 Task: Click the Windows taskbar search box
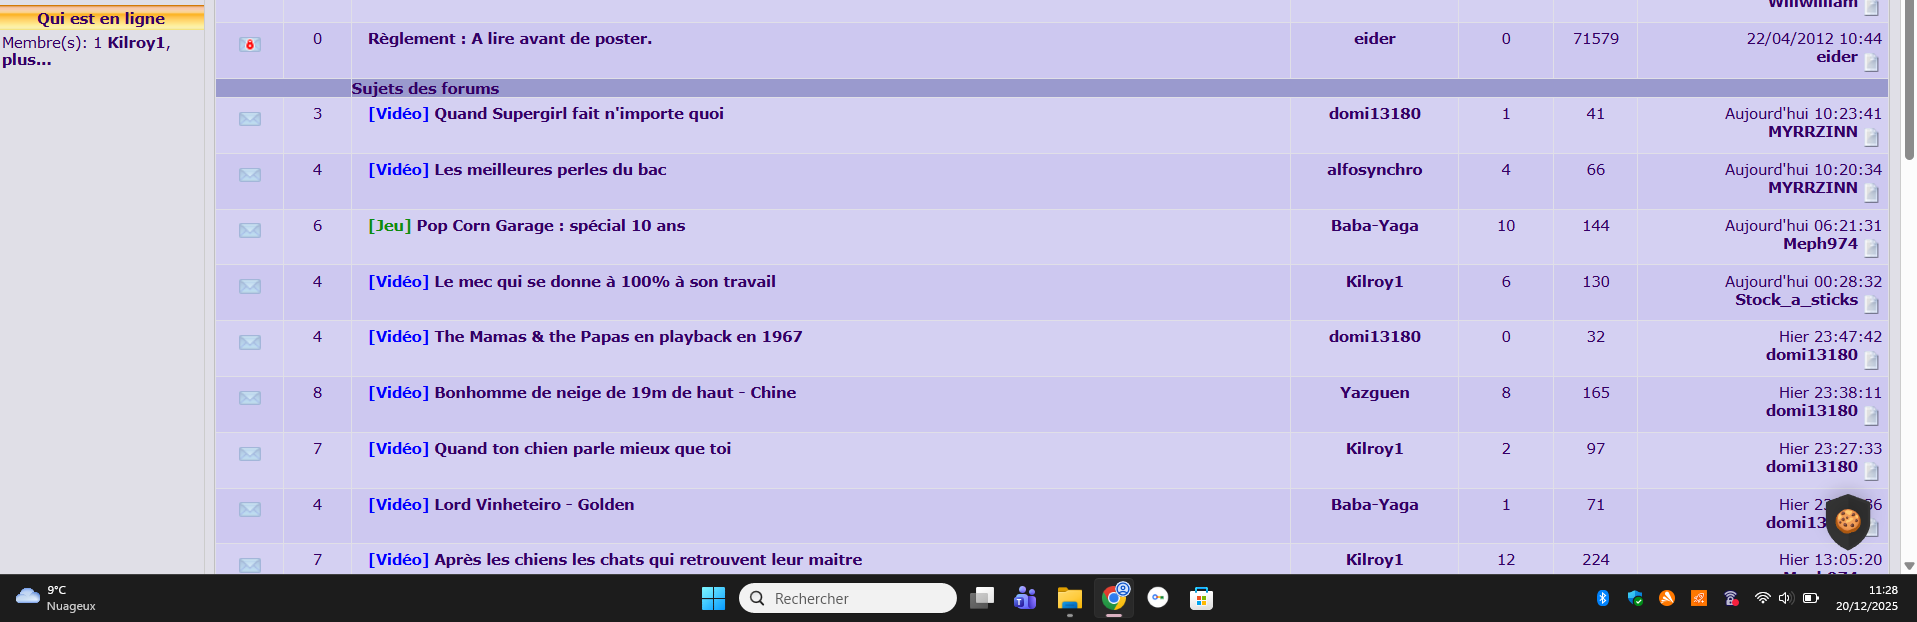coord(848,598)
